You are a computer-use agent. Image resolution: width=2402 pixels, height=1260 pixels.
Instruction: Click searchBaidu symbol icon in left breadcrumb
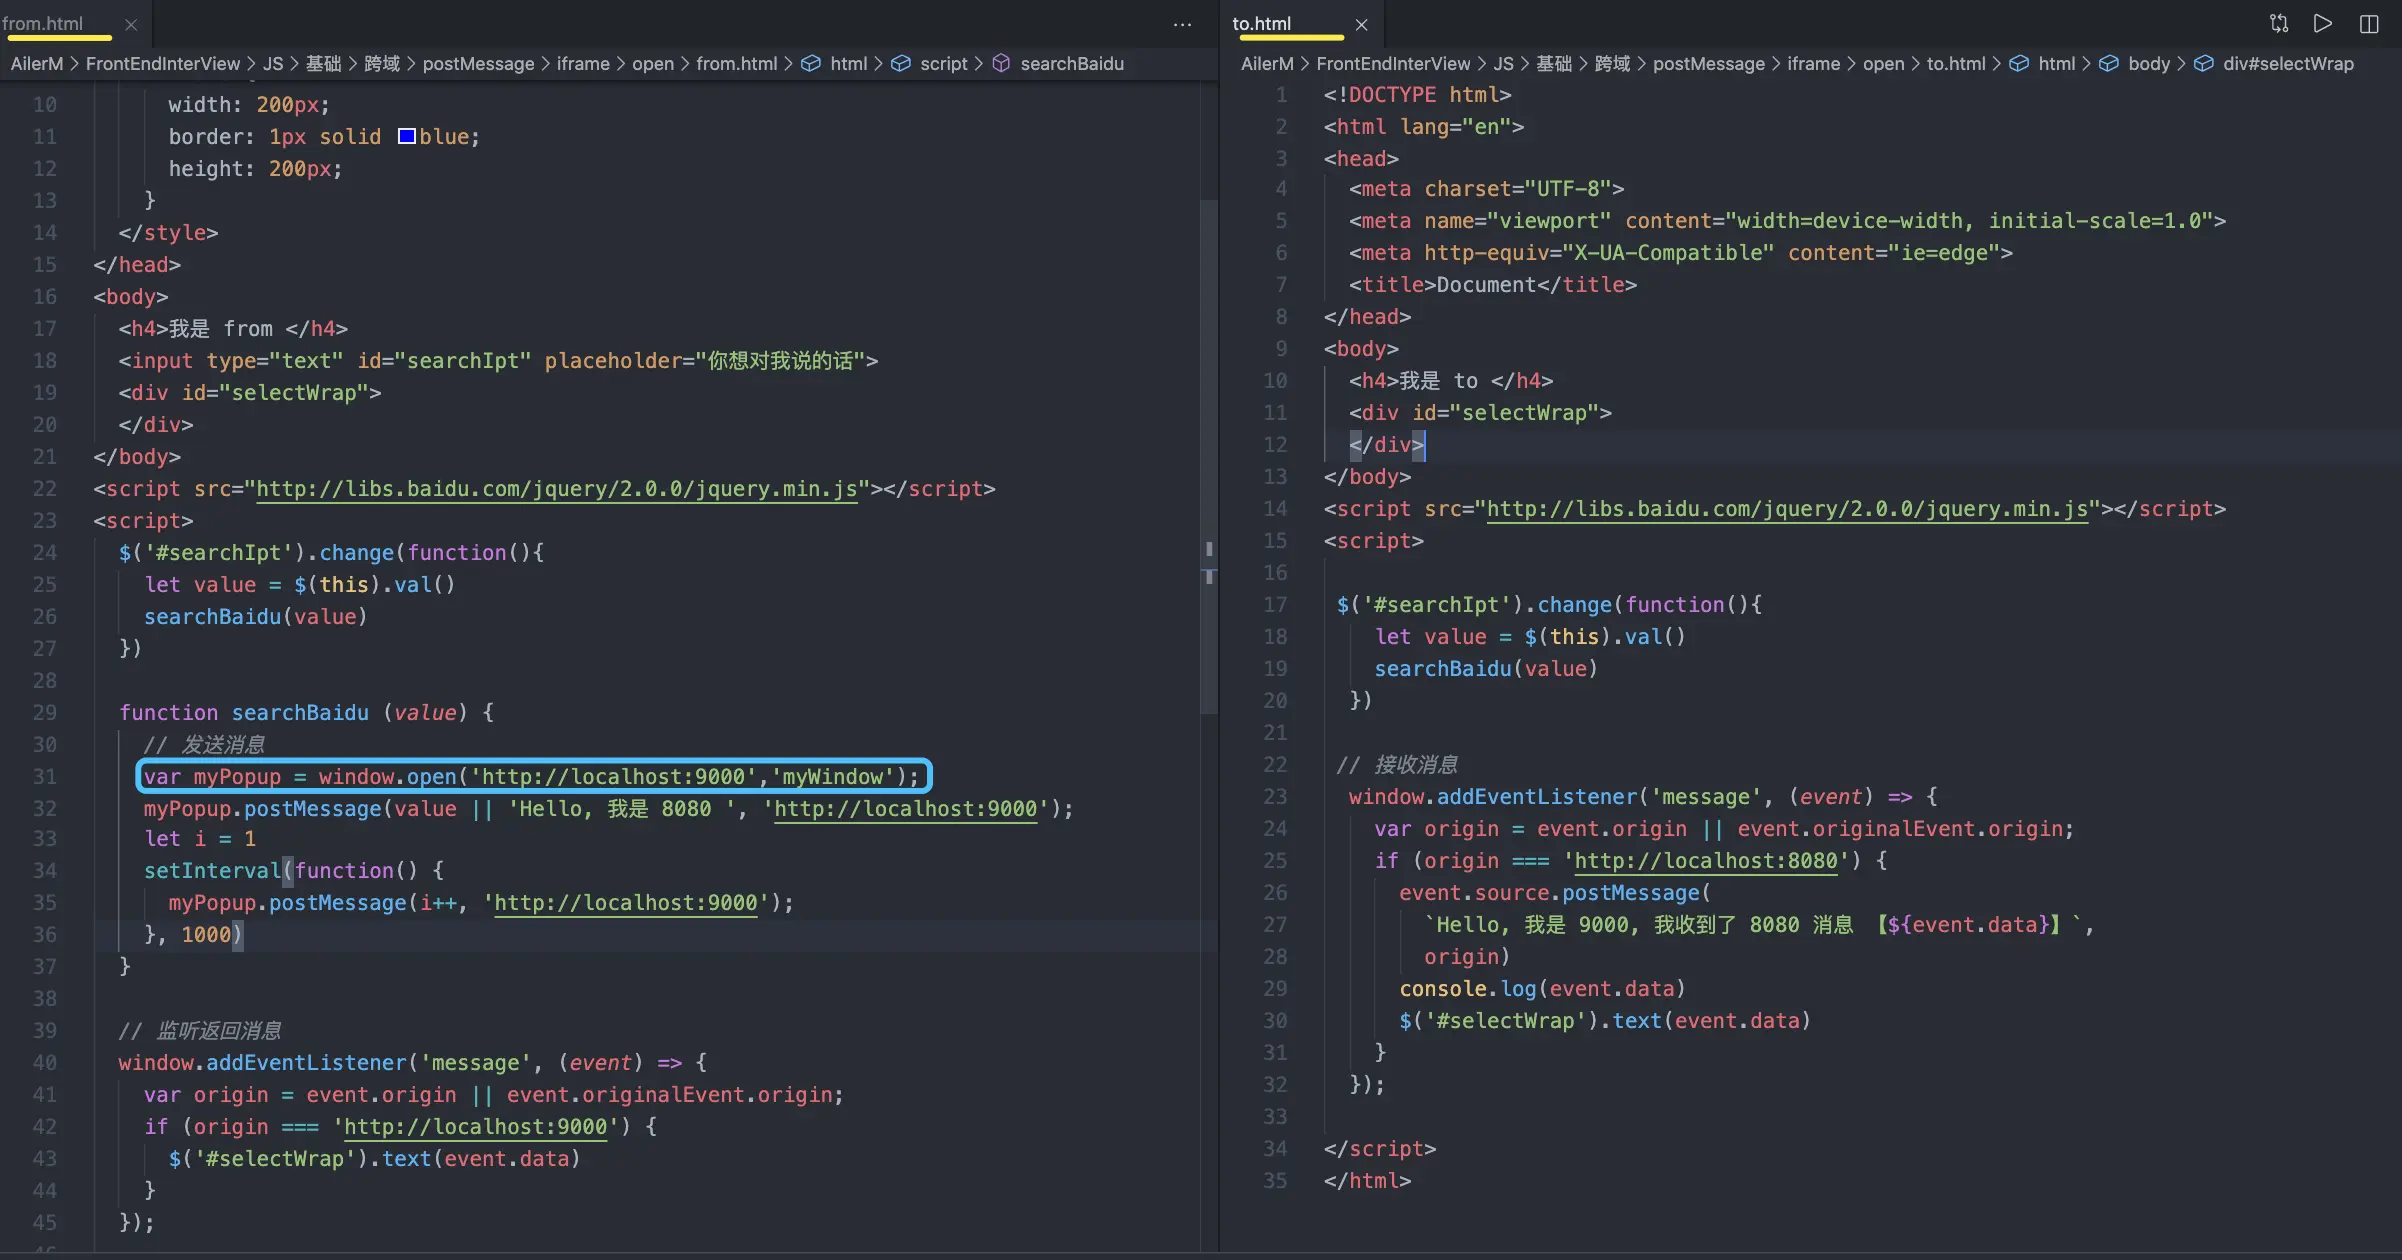[1001, 63]
